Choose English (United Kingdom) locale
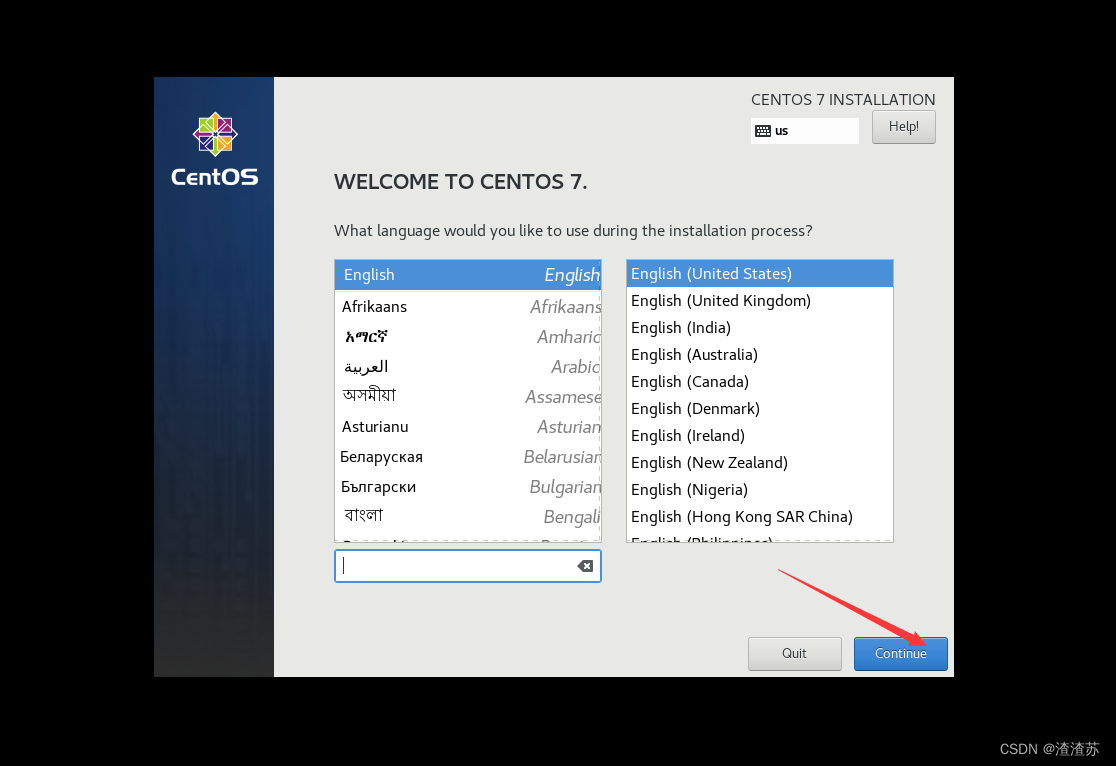 coord(759,300)
